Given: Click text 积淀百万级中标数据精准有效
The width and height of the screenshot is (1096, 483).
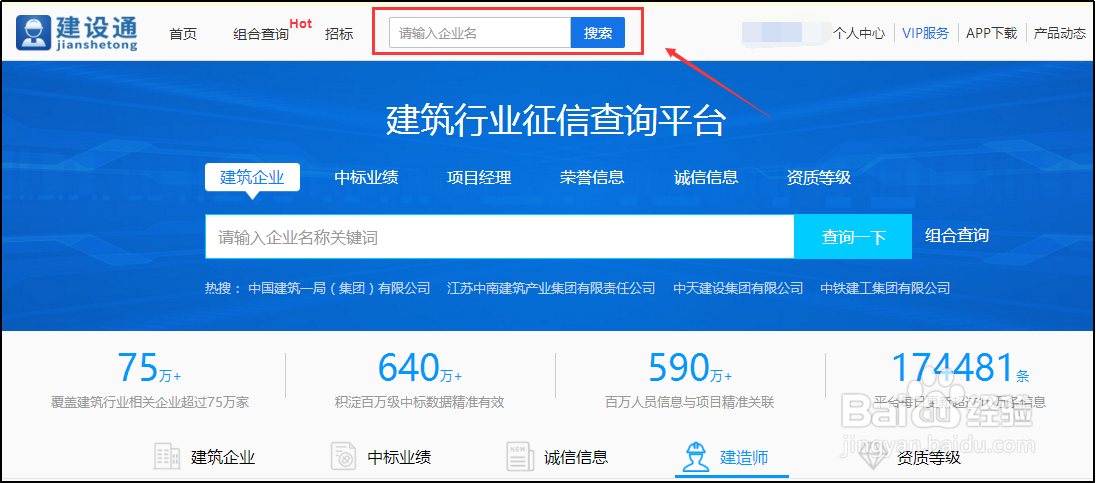Looking at the screenshot, I should [x=419, y=403].
